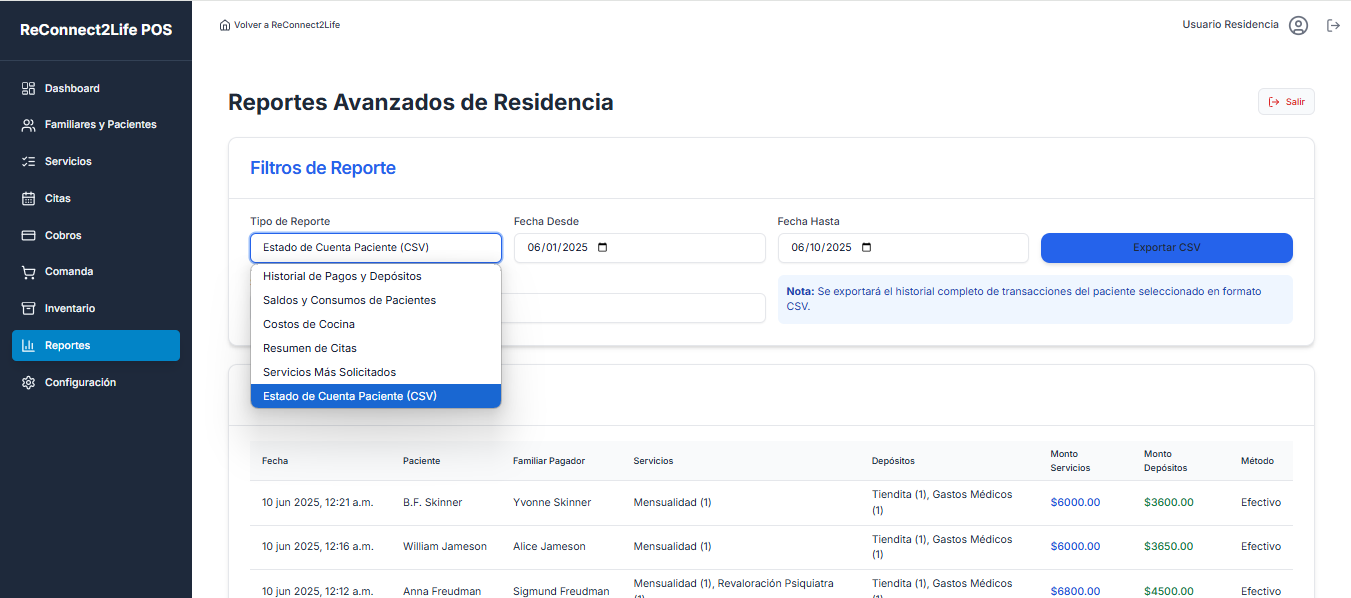Open Dashboard in the sidebar
The width and height of the screenshot is (1351, 598).
pos(96,88)
